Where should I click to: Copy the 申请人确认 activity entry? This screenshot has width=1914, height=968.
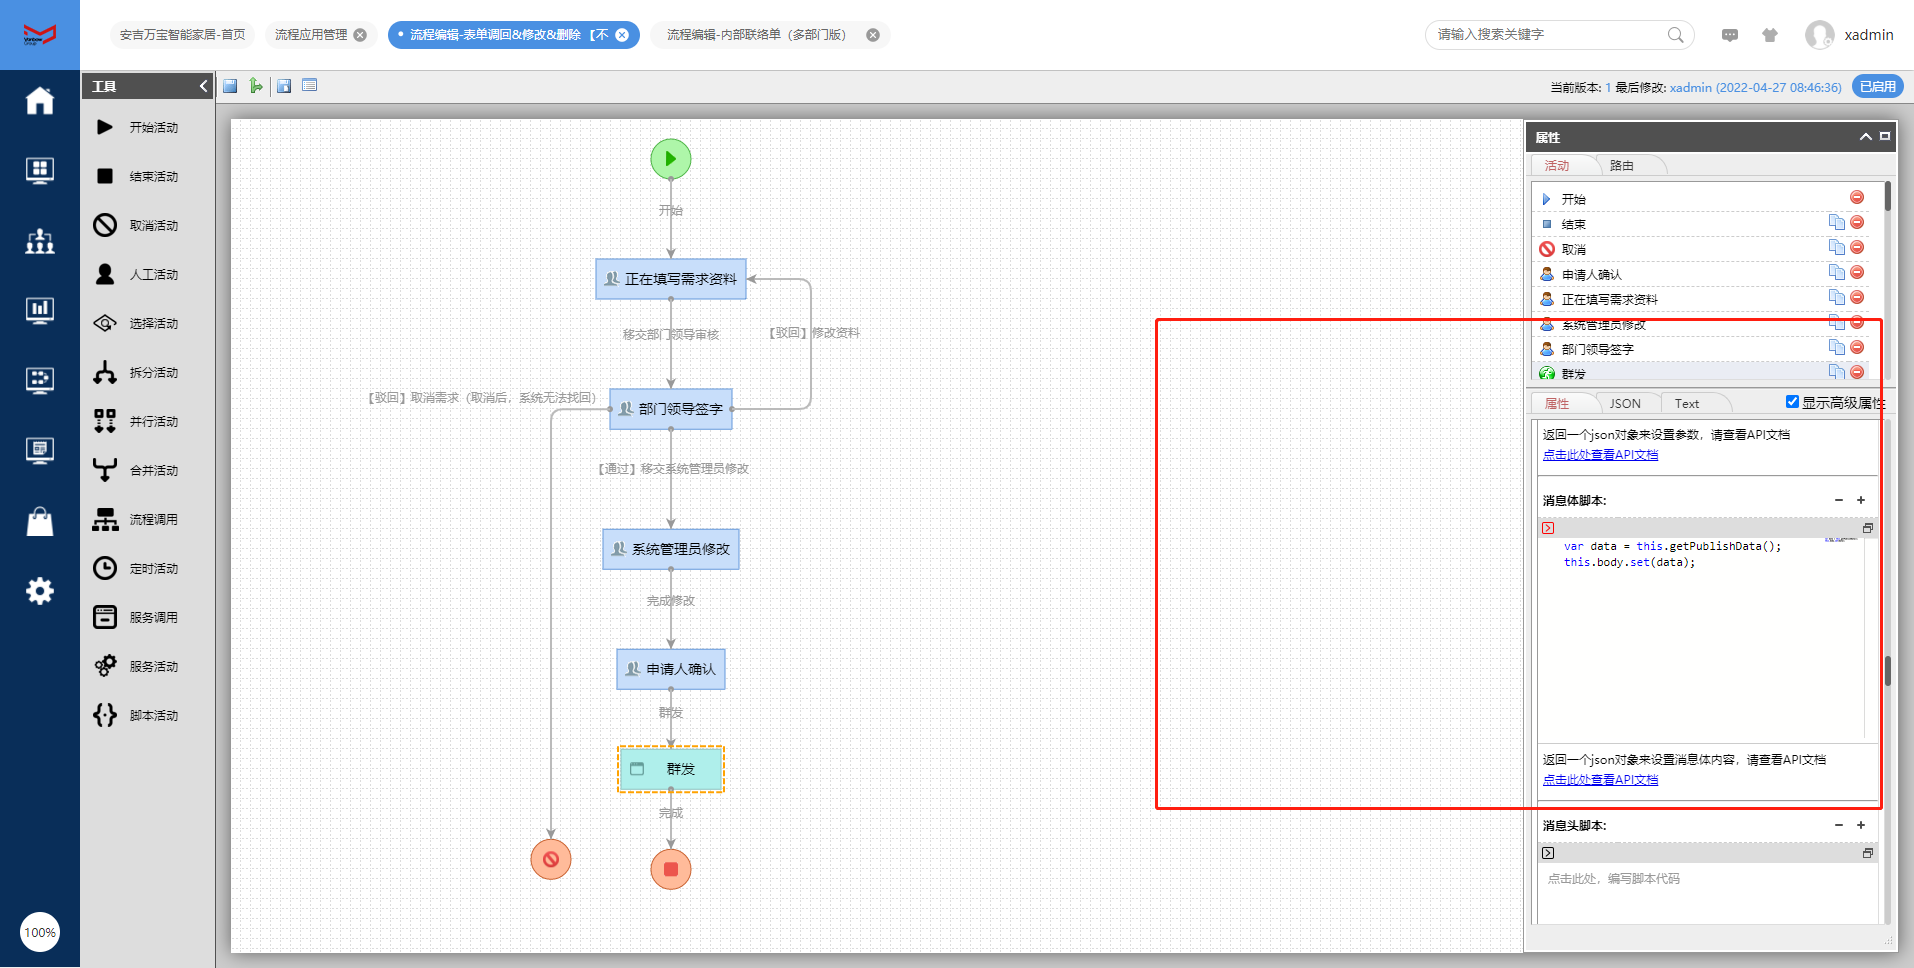pyautogui.click(x=1836, y=273)
